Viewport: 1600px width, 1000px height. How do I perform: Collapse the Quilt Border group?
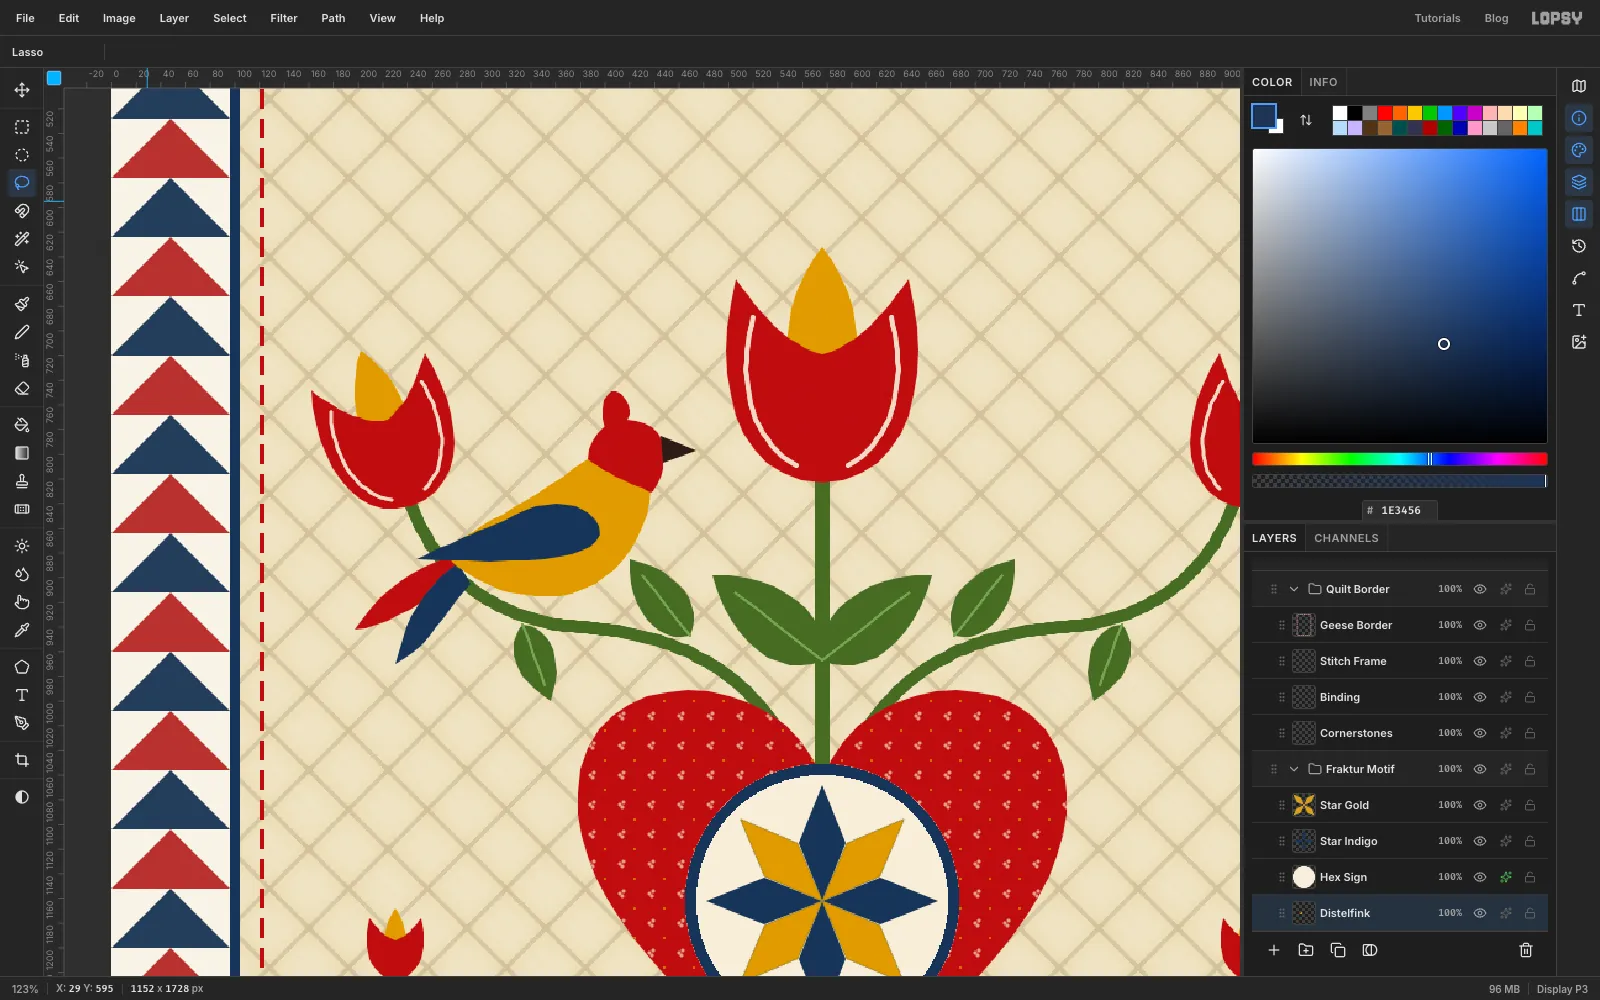point(1294,589)
